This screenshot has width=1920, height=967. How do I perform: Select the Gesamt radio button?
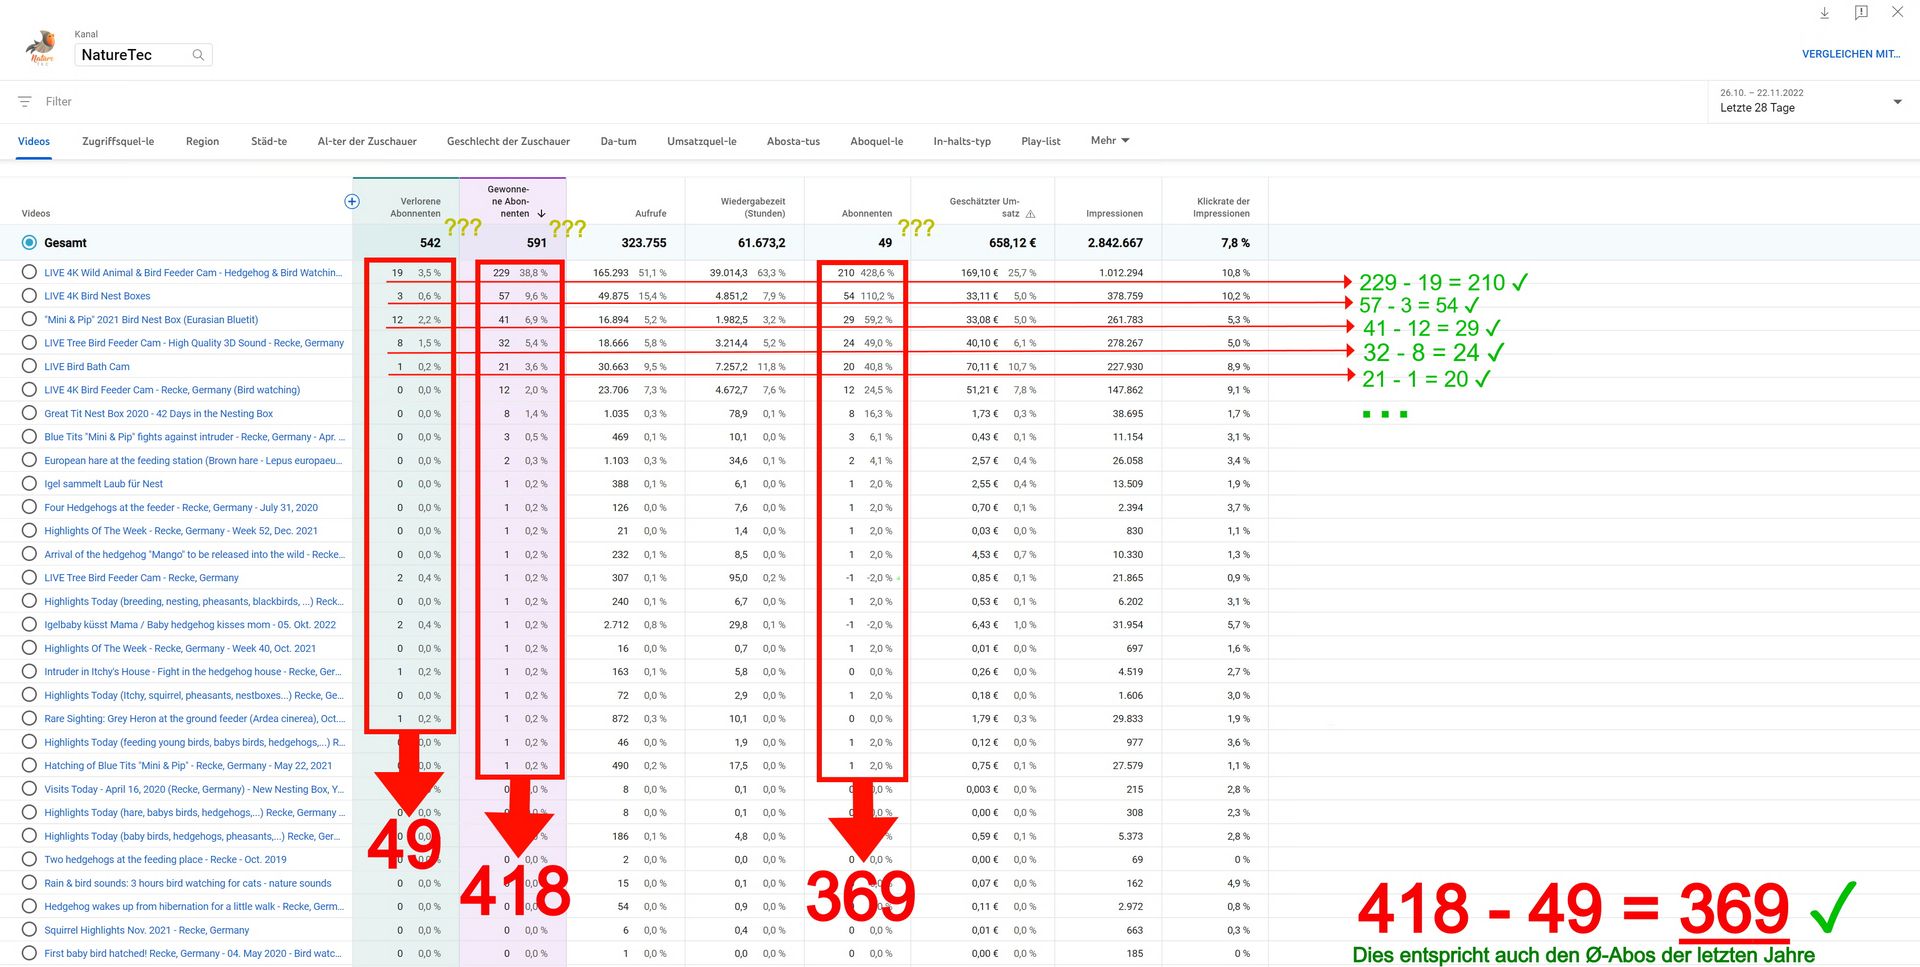[x=29, y=243]
